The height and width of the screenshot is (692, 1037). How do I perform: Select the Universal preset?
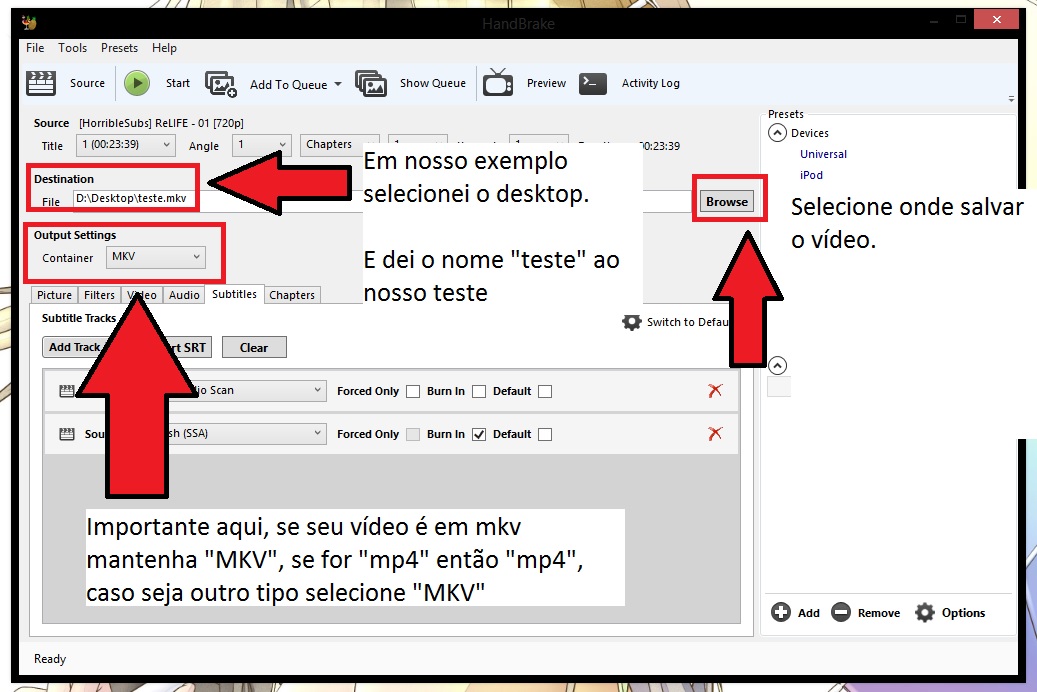pos(823,154)
